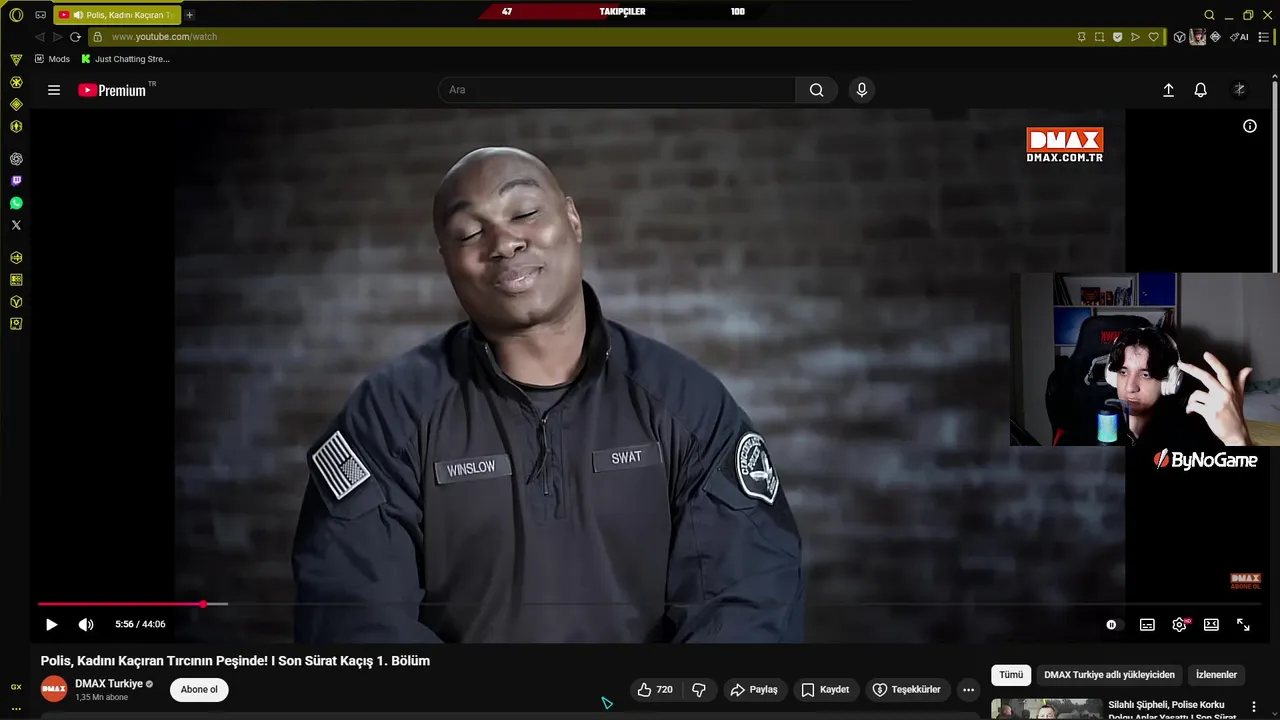Select the 'İzlenenler' filter chip
Screen dimensions: 1280x720
click(x=1217, y=675)
